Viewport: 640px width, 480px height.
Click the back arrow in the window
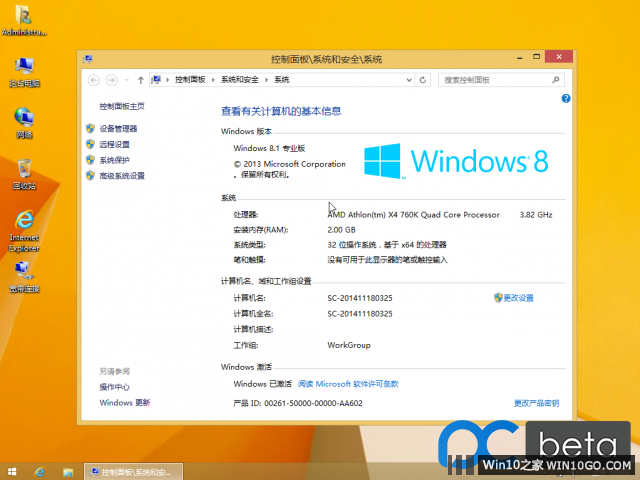pos(94,79)
